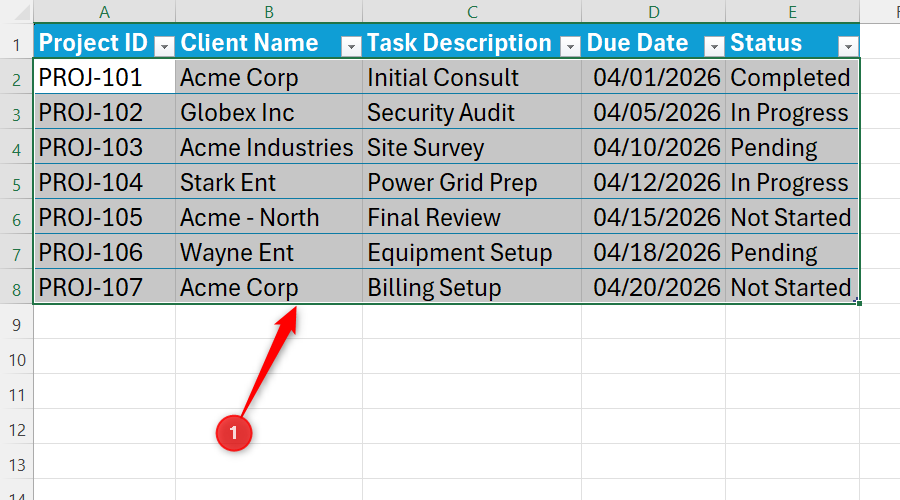Select the Acme Industries cell

tap(269, 146)
